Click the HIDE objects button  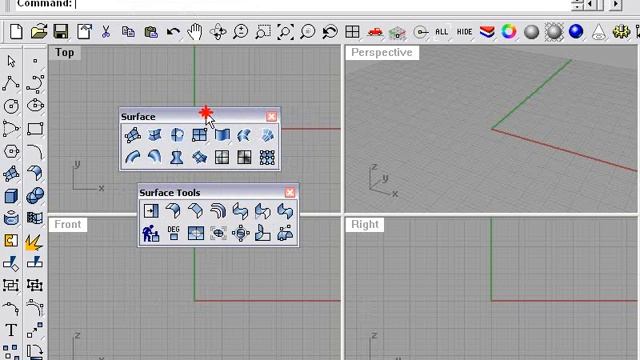pyautogui.click(x=464, y=32)
